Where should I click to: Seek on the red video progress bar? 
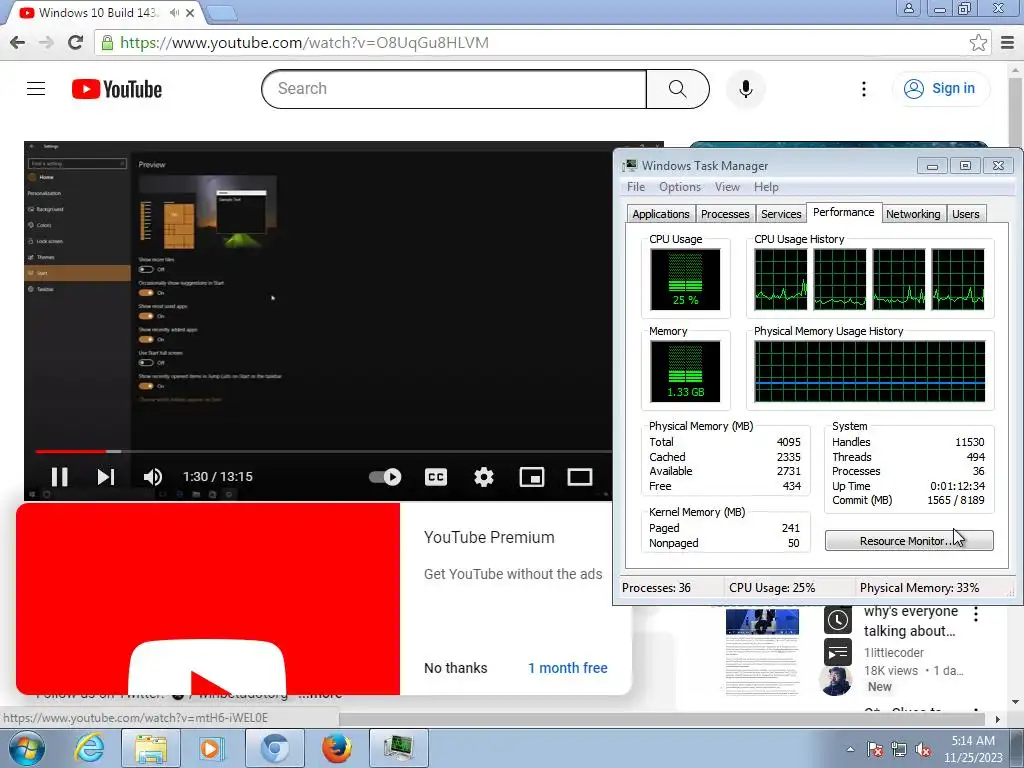pos(323,451)
